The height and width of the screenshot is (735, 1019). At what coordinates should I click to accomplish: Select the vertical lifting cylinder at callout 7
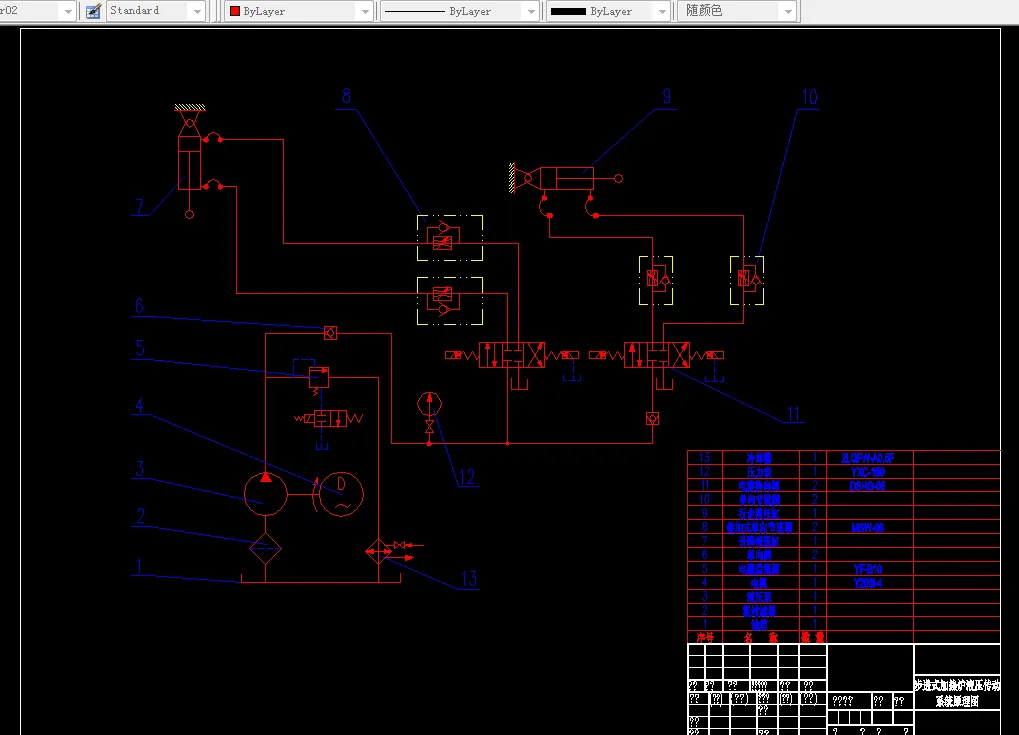click(189, 161)
